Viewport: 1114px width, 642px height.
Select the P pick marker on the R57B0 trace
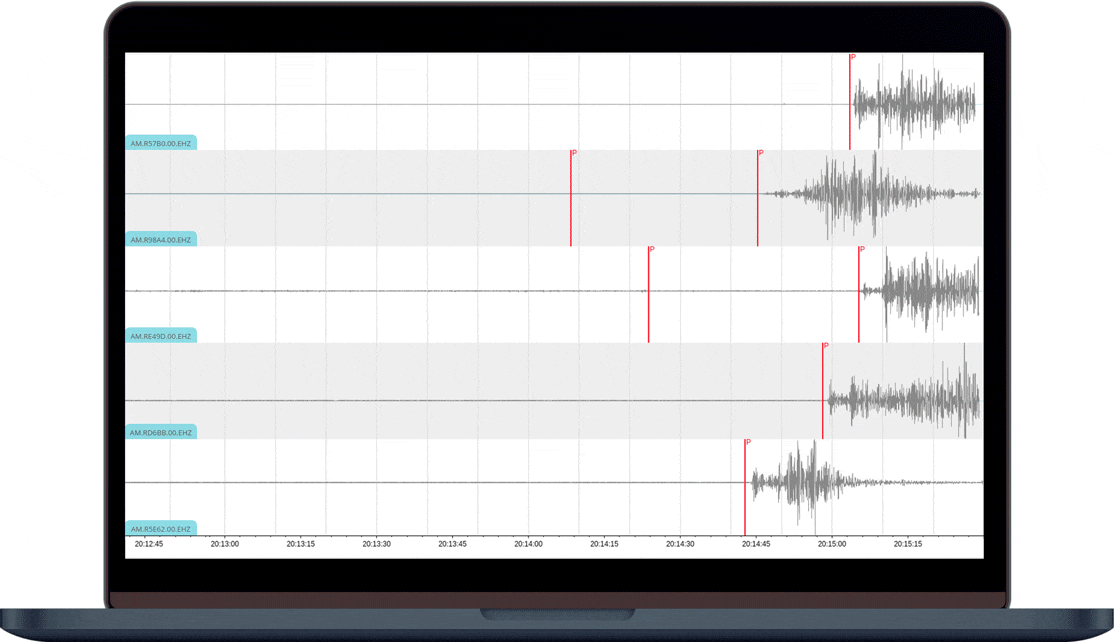[x=850, y=100]
